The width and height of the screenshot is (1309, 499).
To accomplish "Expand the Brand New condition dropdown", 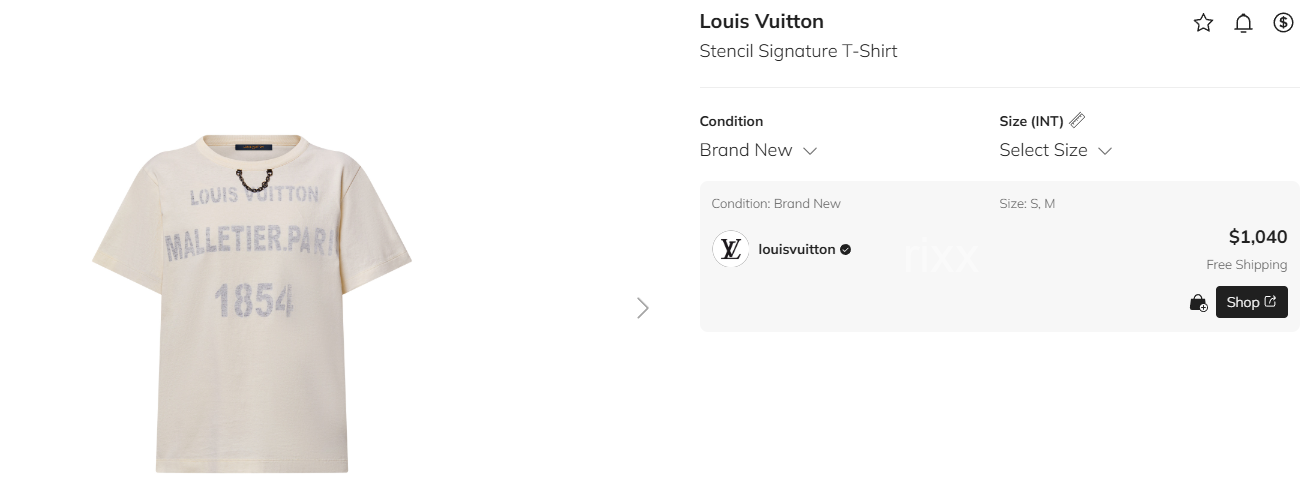I will (x=758, y=150).
